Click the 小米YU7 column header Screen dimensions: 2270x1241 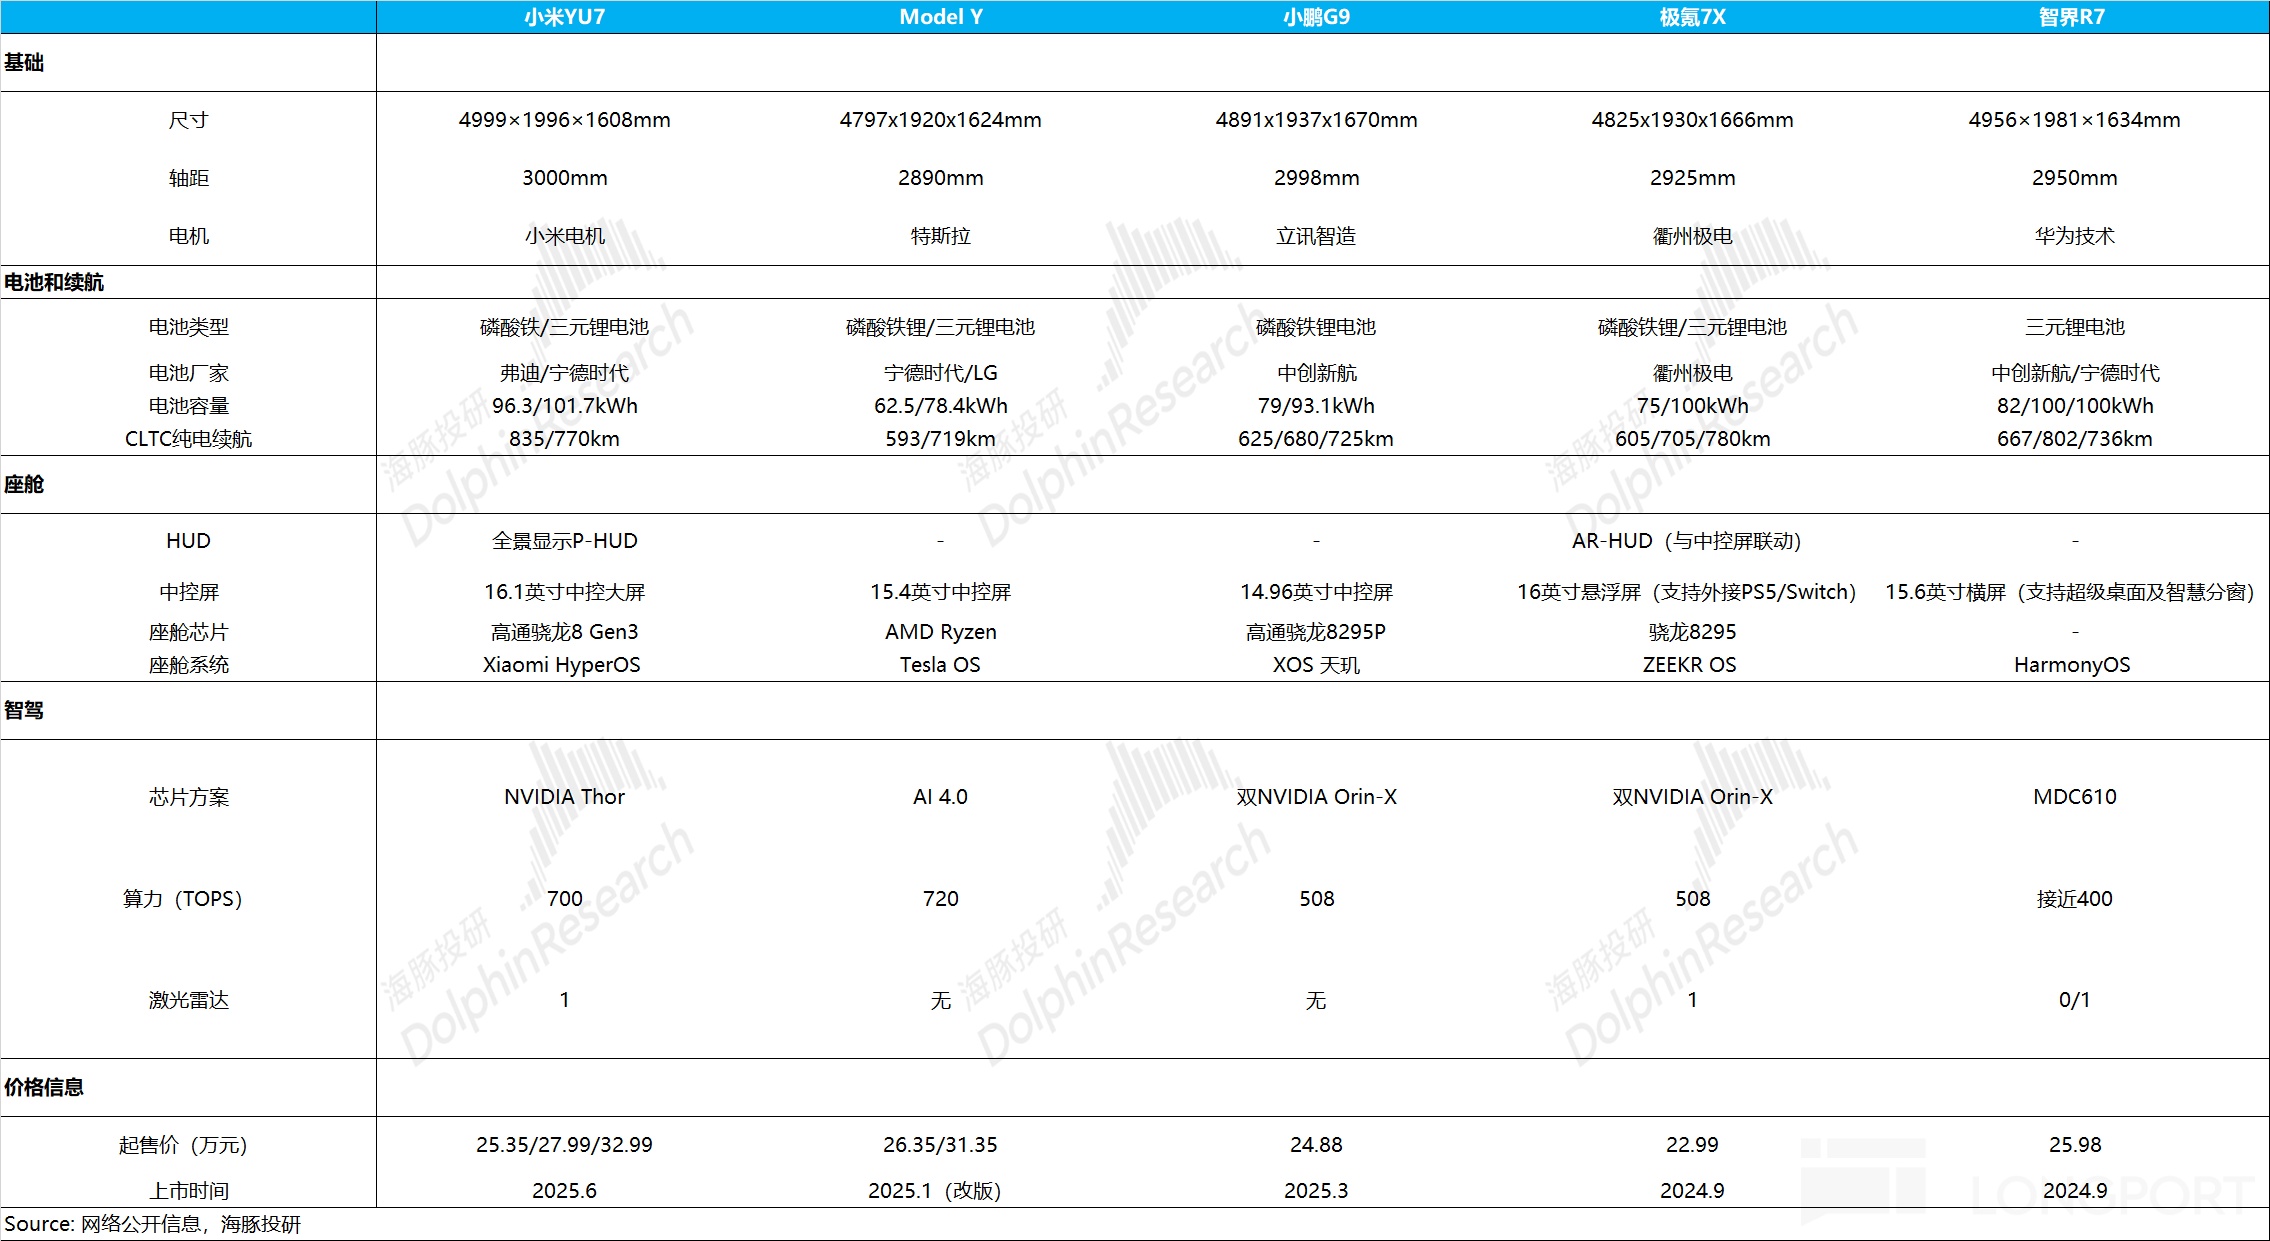click(x=564, y=17)
